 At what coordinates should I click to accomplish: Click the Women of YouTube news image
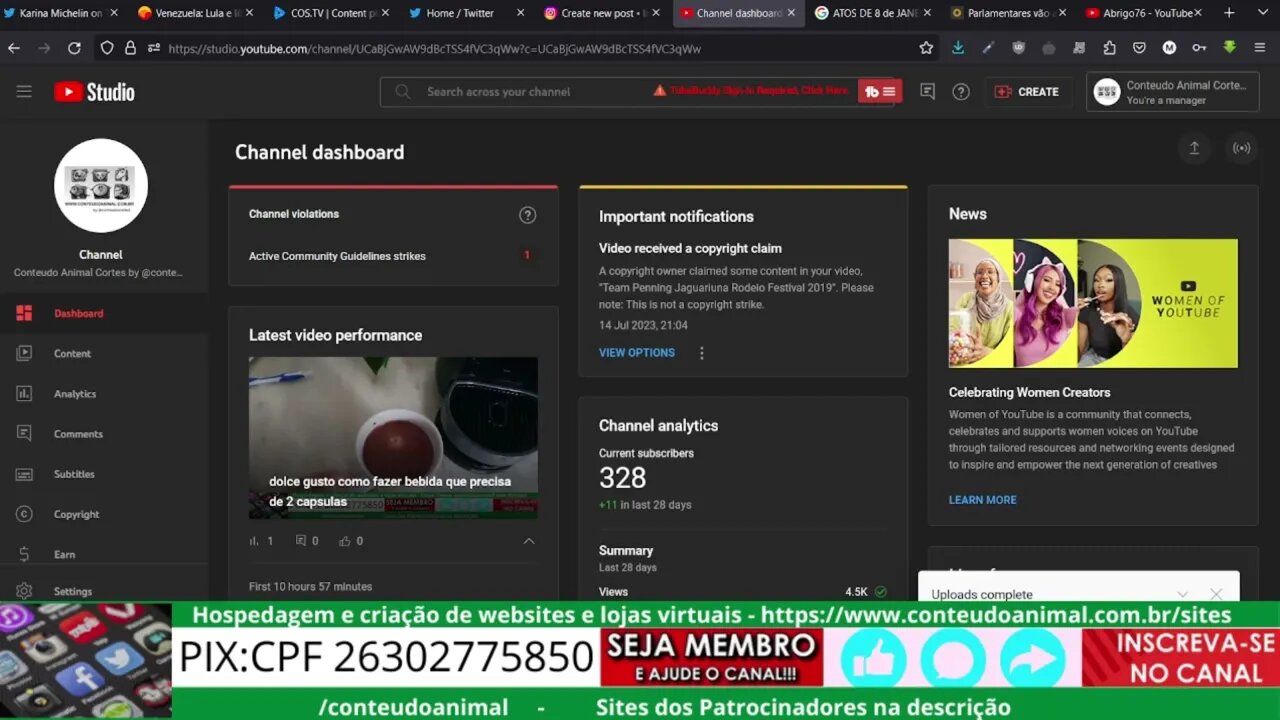1093,303
